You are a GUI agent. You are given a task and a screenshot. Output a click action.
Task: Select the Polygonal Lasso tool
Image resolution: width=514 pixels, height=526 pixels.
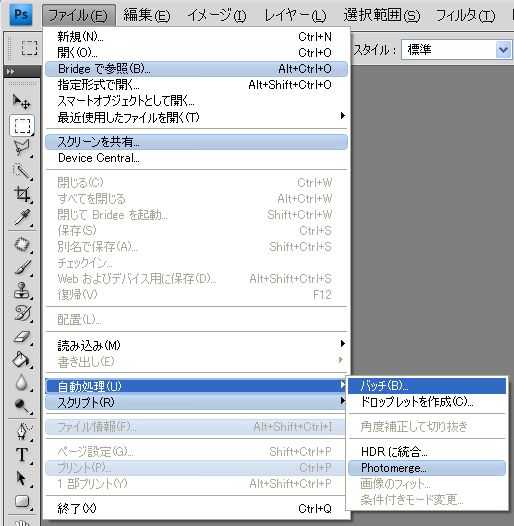click(21, 148)
